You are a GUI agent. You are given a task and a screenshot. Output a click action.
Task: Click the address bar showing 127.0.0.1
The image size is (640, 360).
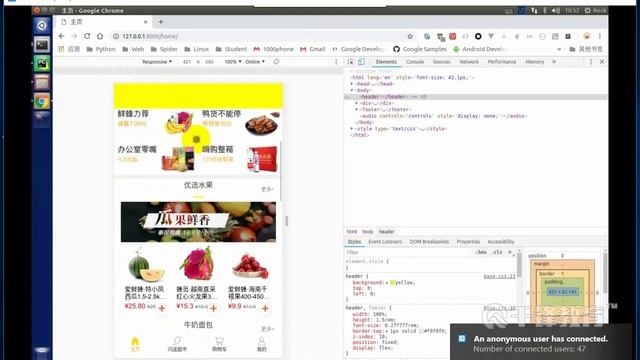coord(259,36)
